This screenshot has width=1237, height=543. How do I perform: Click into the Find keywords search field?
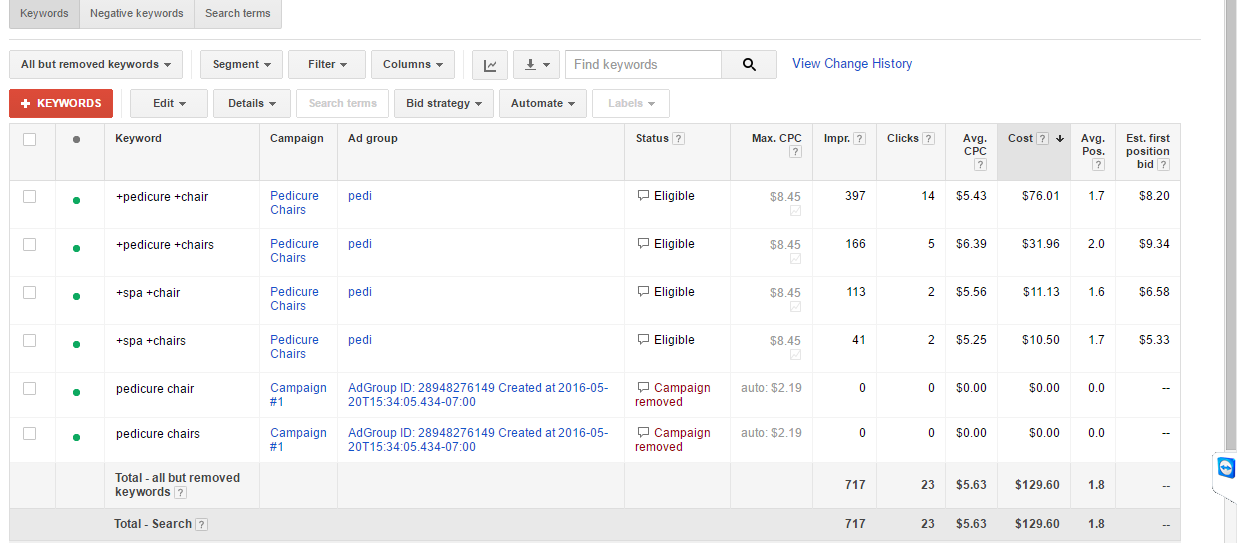click(643, 65)
